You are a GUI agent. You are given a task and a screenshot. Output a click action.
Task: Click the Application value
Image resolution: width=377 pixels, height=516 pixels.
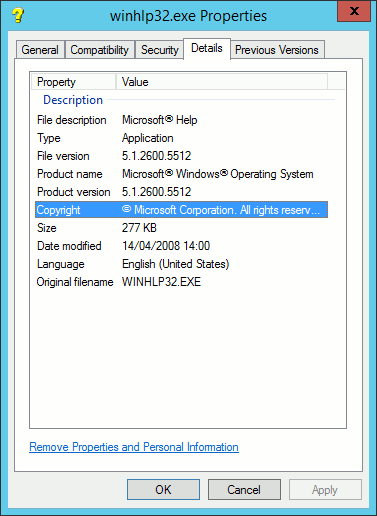point(148,138)
